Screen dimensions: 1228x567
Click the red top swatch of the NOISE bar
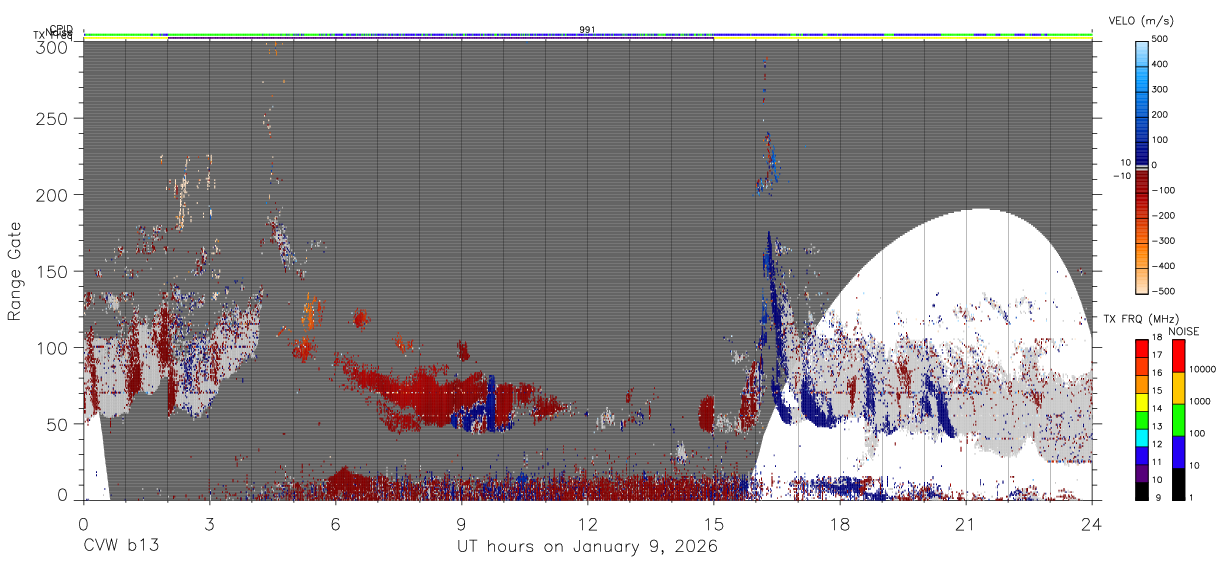pos(1178,355)
